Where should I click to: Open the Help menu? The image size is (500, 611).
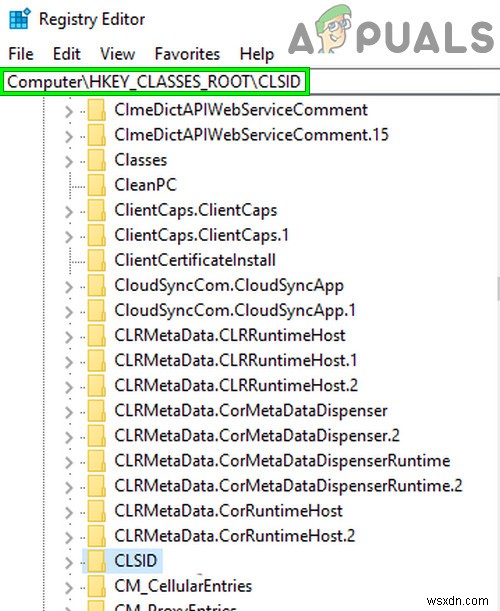click(257, 54)
